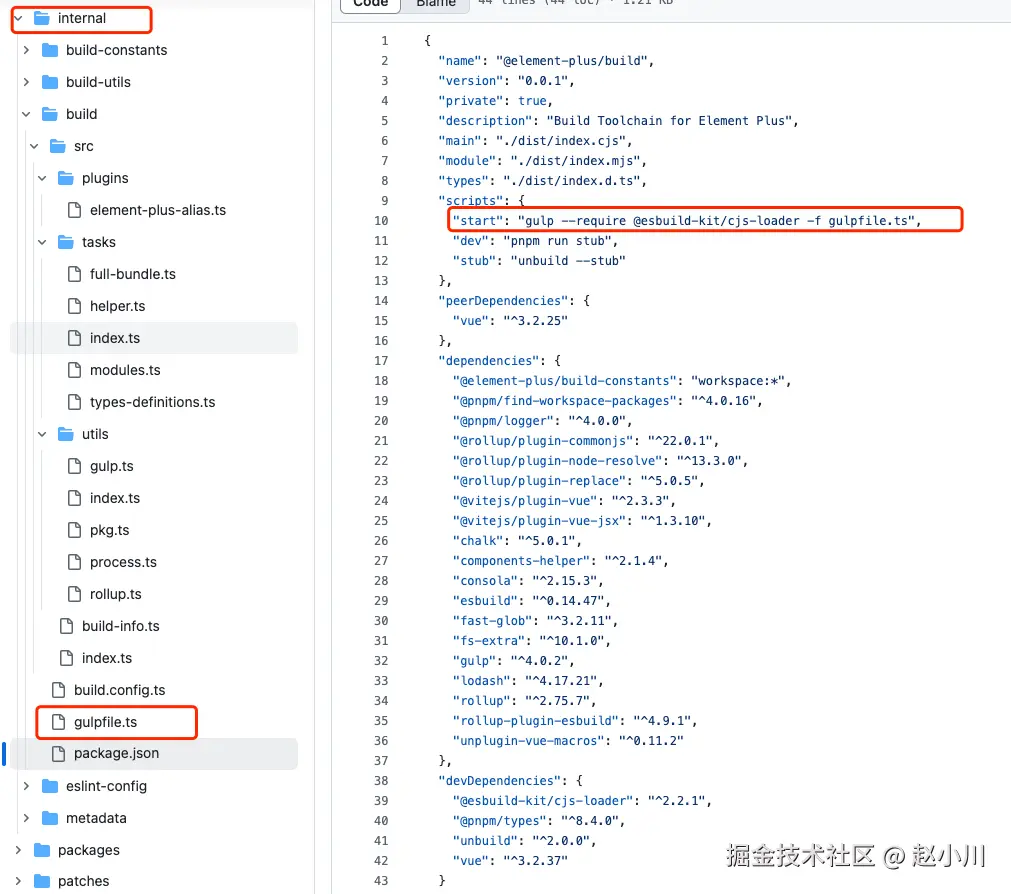
Task: Open element-plus-alias.ts in the tree
Action: coord(158,210)
